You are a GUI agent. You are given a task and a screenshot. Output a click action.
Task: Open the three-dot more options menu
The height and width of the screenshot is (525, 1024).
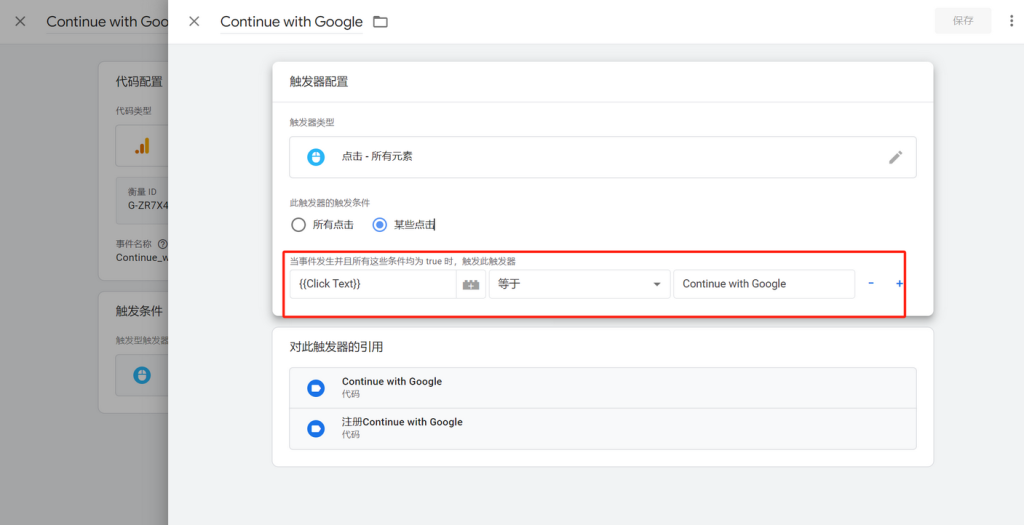pos(1012,21)
